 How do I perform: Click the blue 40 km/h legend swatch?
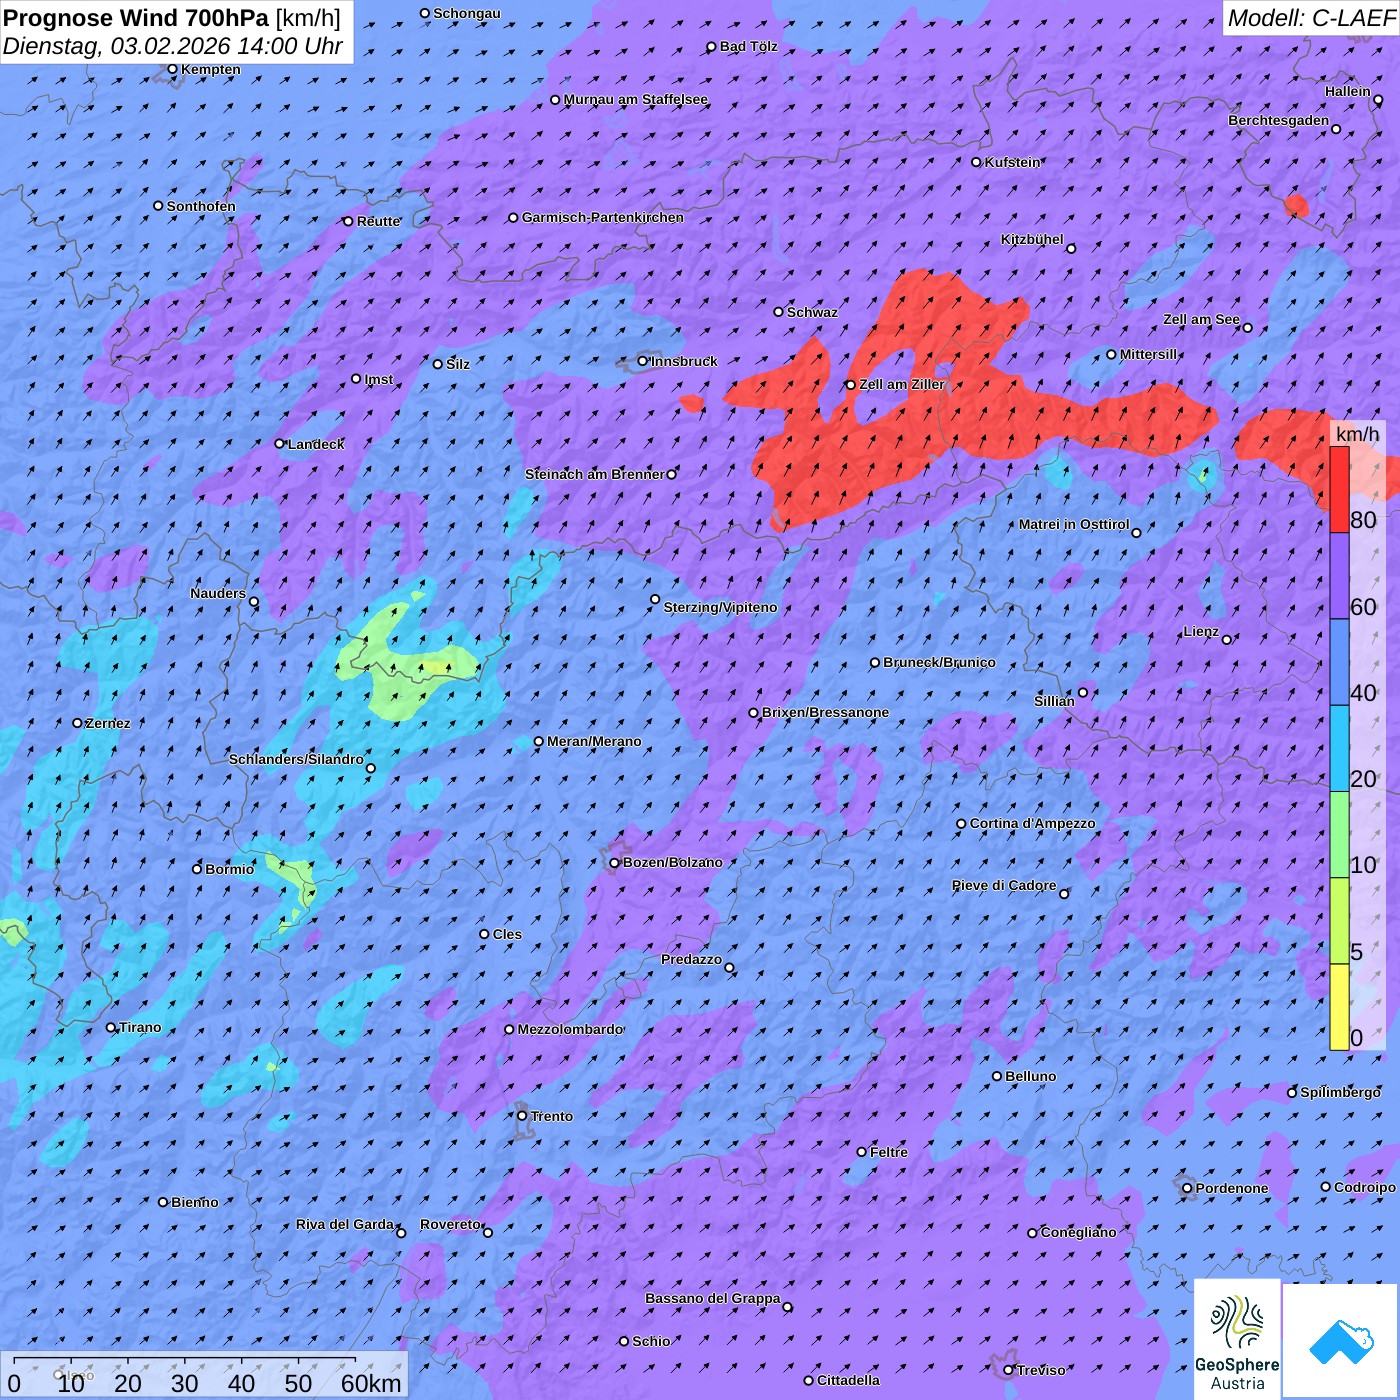(x=1339, y=662)
